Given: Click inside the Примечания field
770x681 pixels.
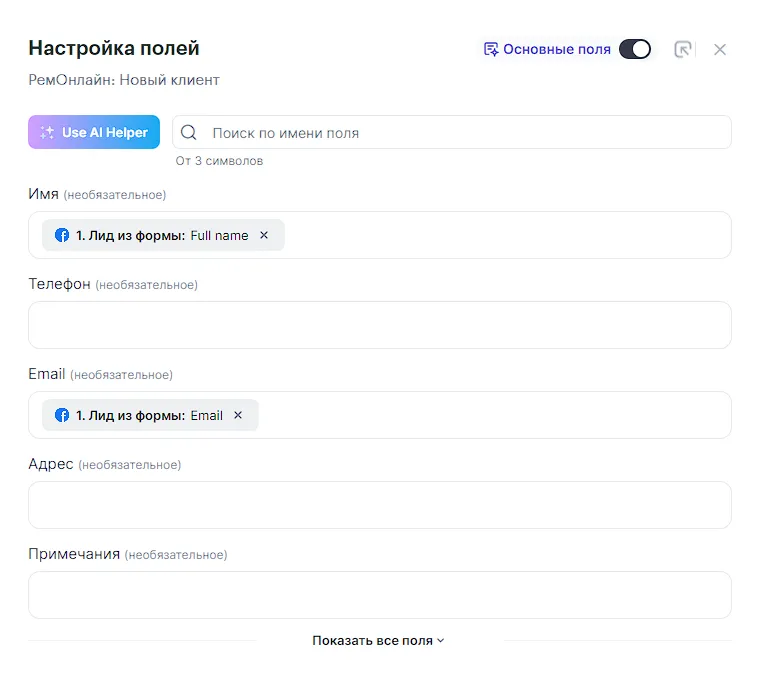Looking at the screenshot, I should click(x=380, y=595).
